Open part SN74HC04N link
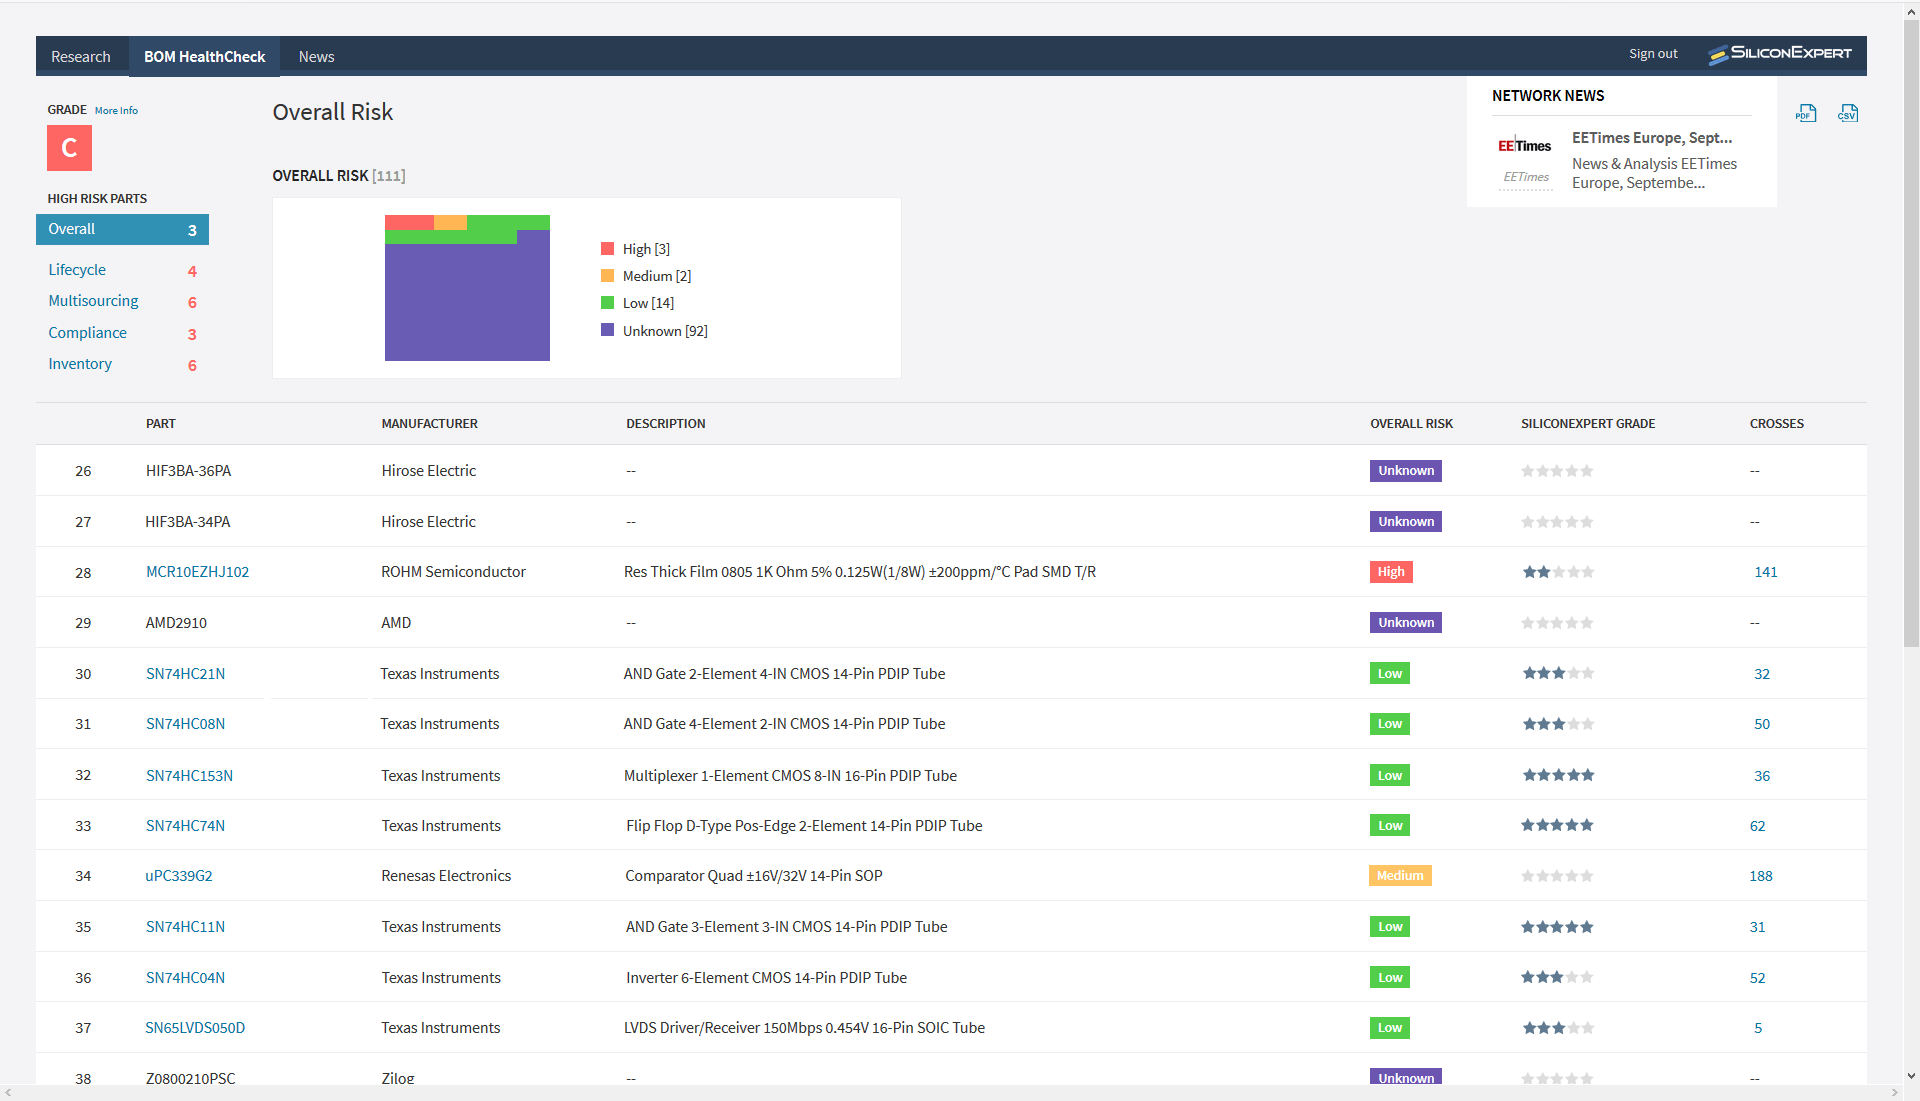Screen dimensions: 1920x1101 coord(185,978)
